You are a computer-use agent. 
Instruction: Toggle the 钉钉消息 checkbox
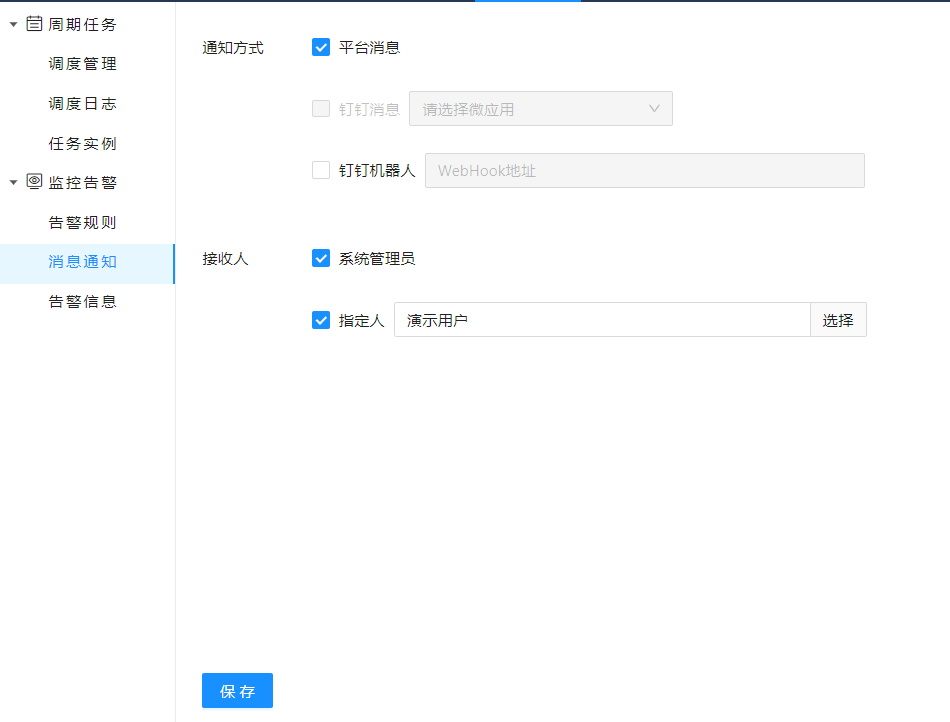[x=321, y=109]
